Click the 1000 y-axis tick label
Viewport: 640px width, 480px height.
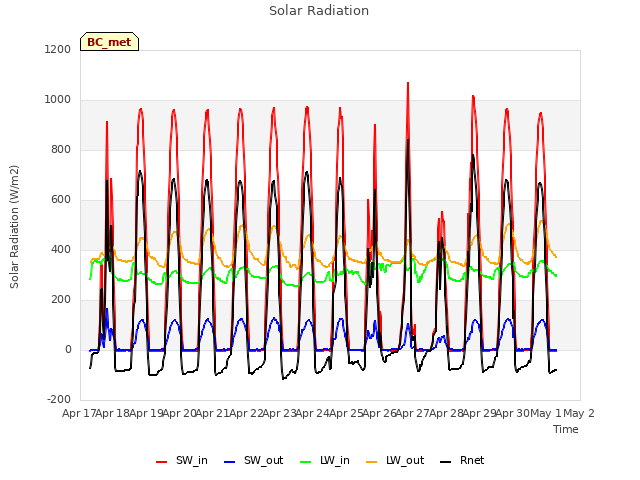point(58,100)
